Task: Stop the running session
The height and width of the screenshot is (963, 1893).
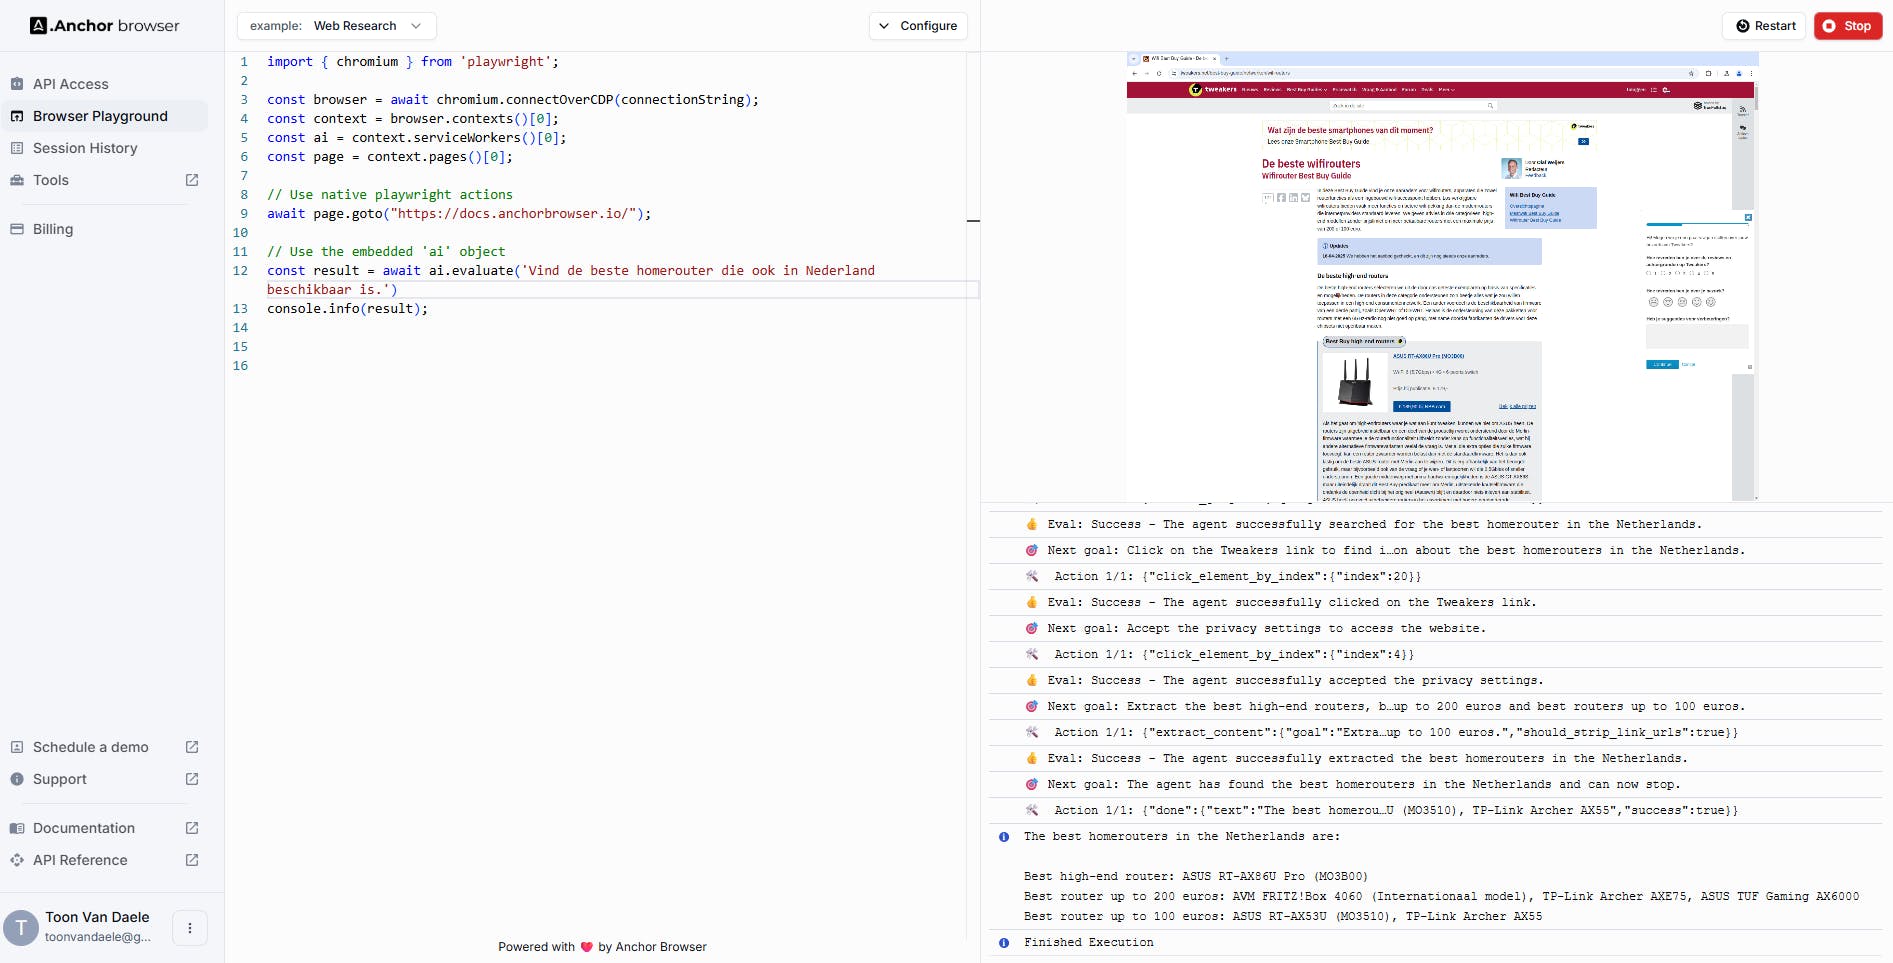Action: click(x=1847, y=26)
